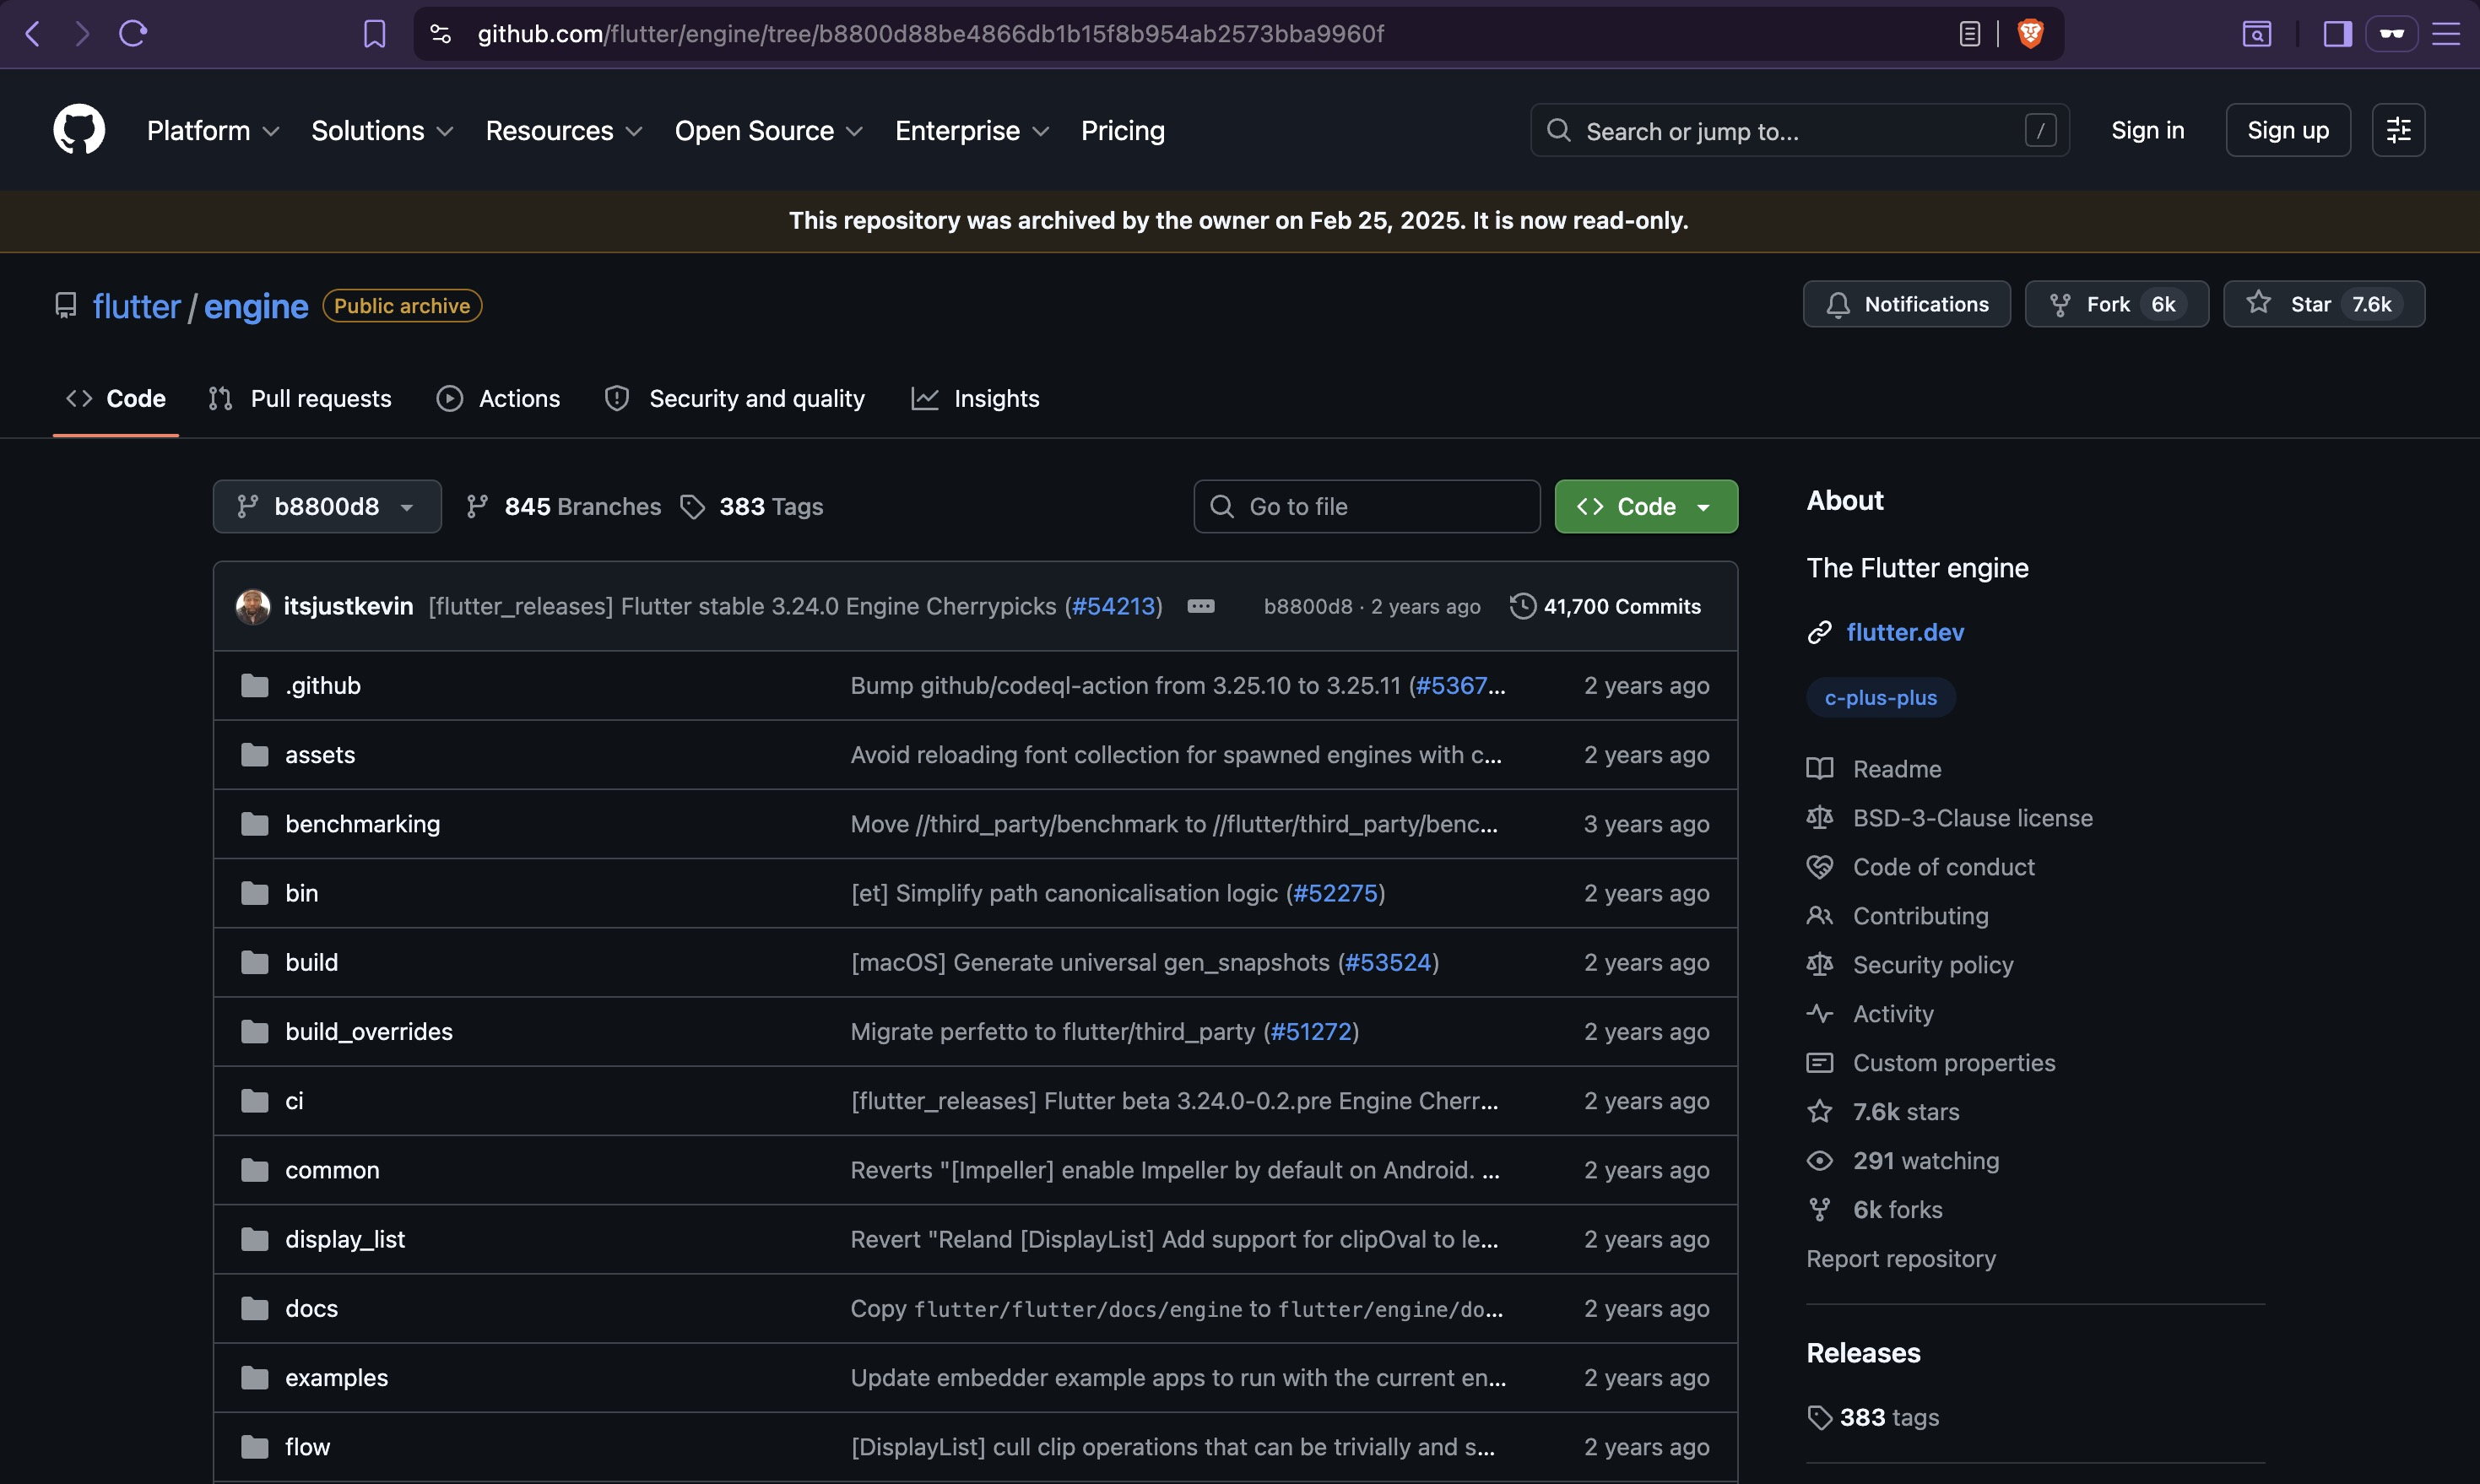Screen dimensions: 2480x1484
Task: Click the book icon next to Readme
Action: [1819, 769]
